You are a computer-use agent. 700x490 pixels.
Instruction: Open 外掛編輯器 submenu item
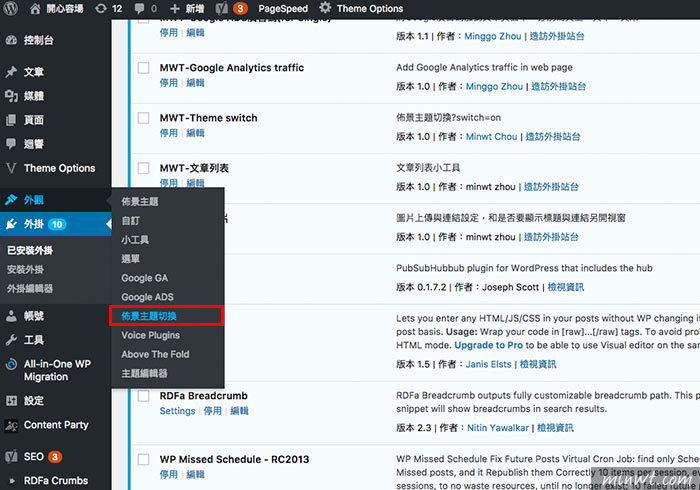(x=30, y=289)
